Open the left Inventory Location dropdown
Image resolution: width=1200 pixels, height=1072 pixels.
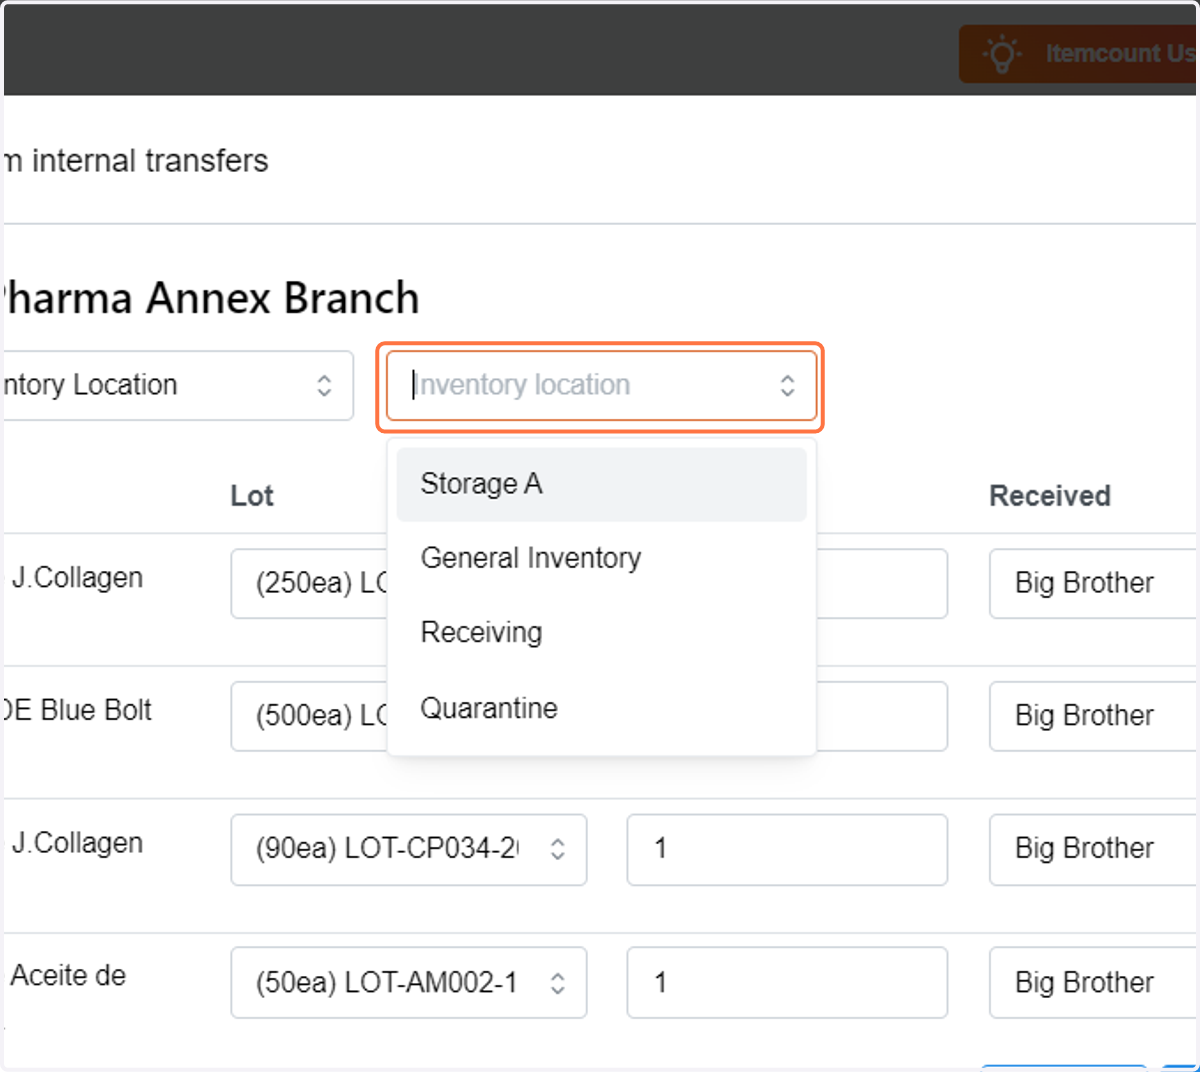[x=178, y=385]
